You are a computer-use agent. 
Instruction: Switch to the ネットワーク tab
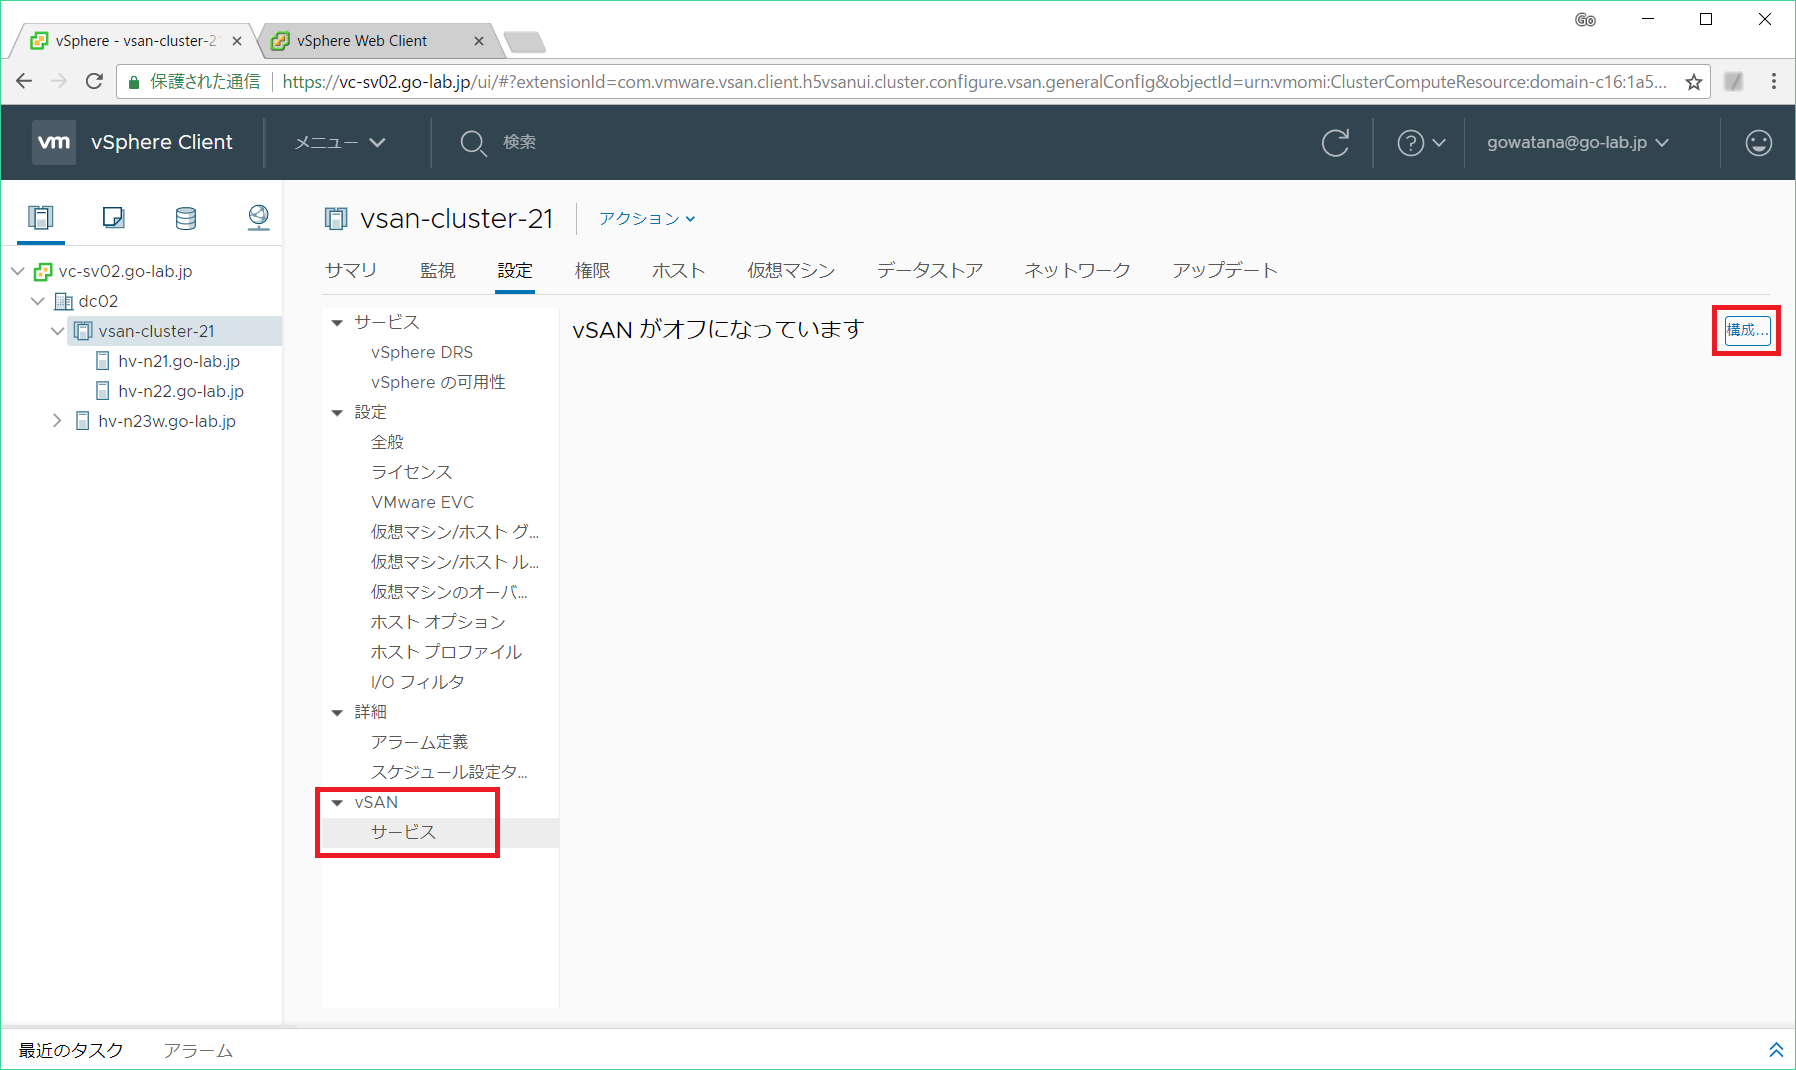[x=1077, y=270]
